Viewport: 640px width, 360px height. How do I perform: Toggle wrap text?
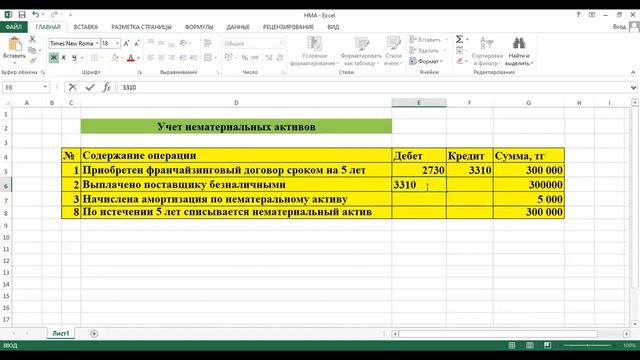pos(208,43)
